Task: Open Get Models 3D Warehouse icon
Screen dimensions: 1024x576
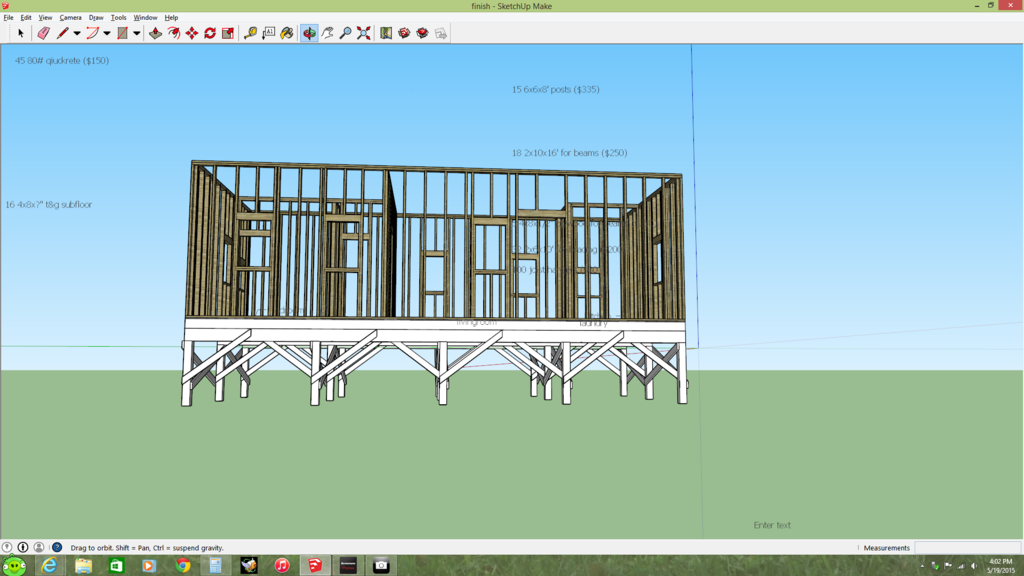Action: tap(404, 33)
